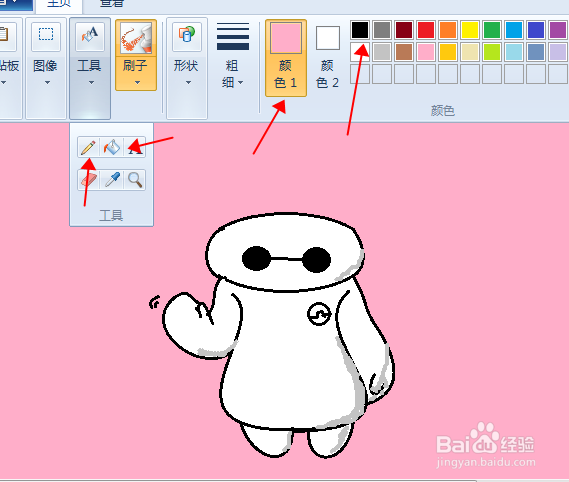This screenshot has width=569, height=482.
Task: Pick the indigo color swatch
Action: point(536,30)
